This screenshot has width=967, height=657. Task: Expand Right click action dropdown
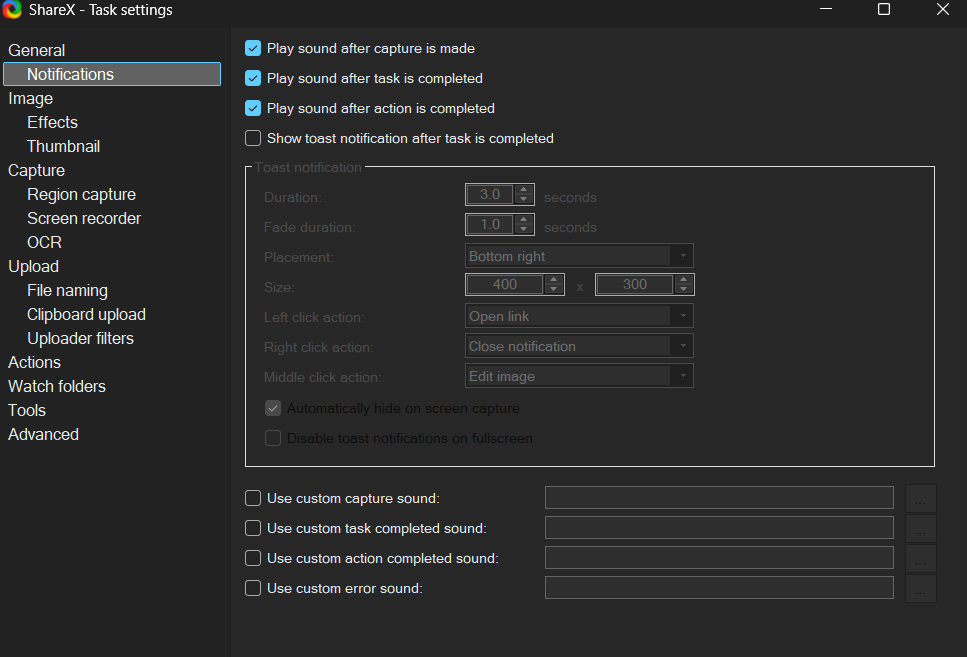coord(579,346)
